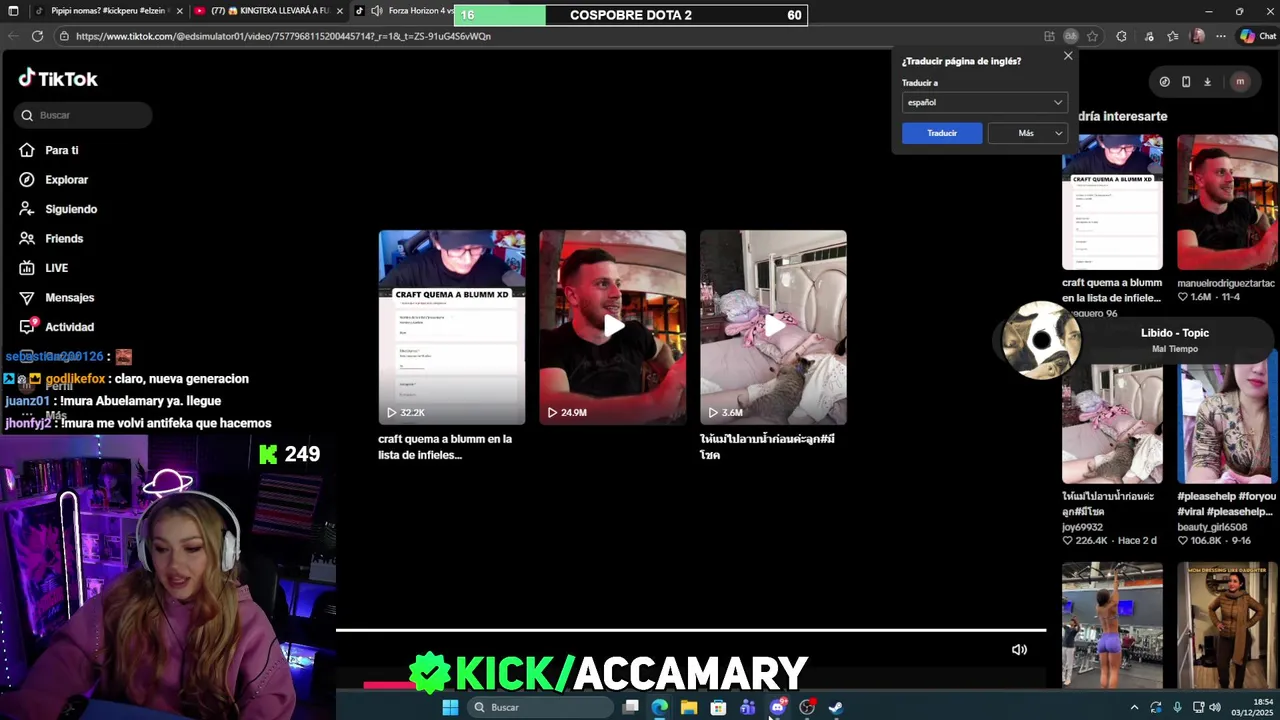Play the craft quema a blumm video

click(x=452, y=327)
